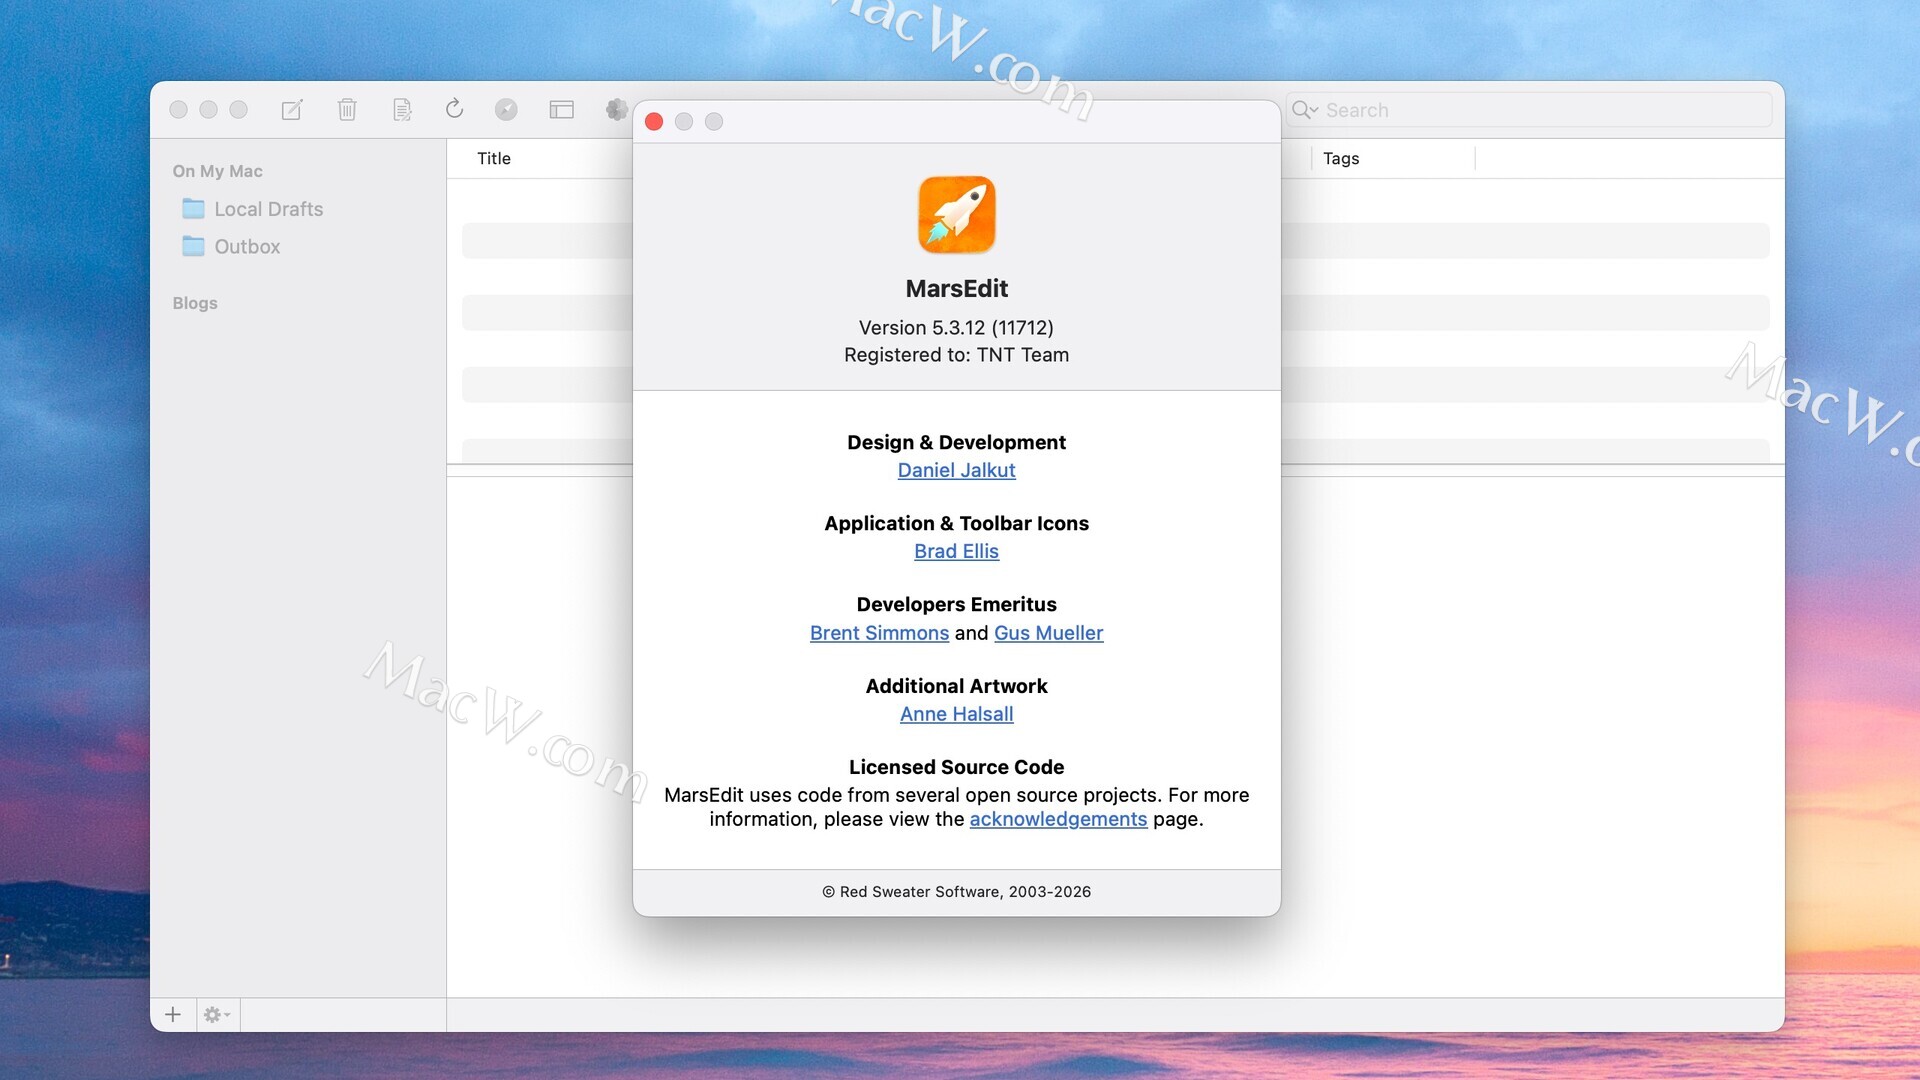Open the Photos media browser icon

[616, 109]
